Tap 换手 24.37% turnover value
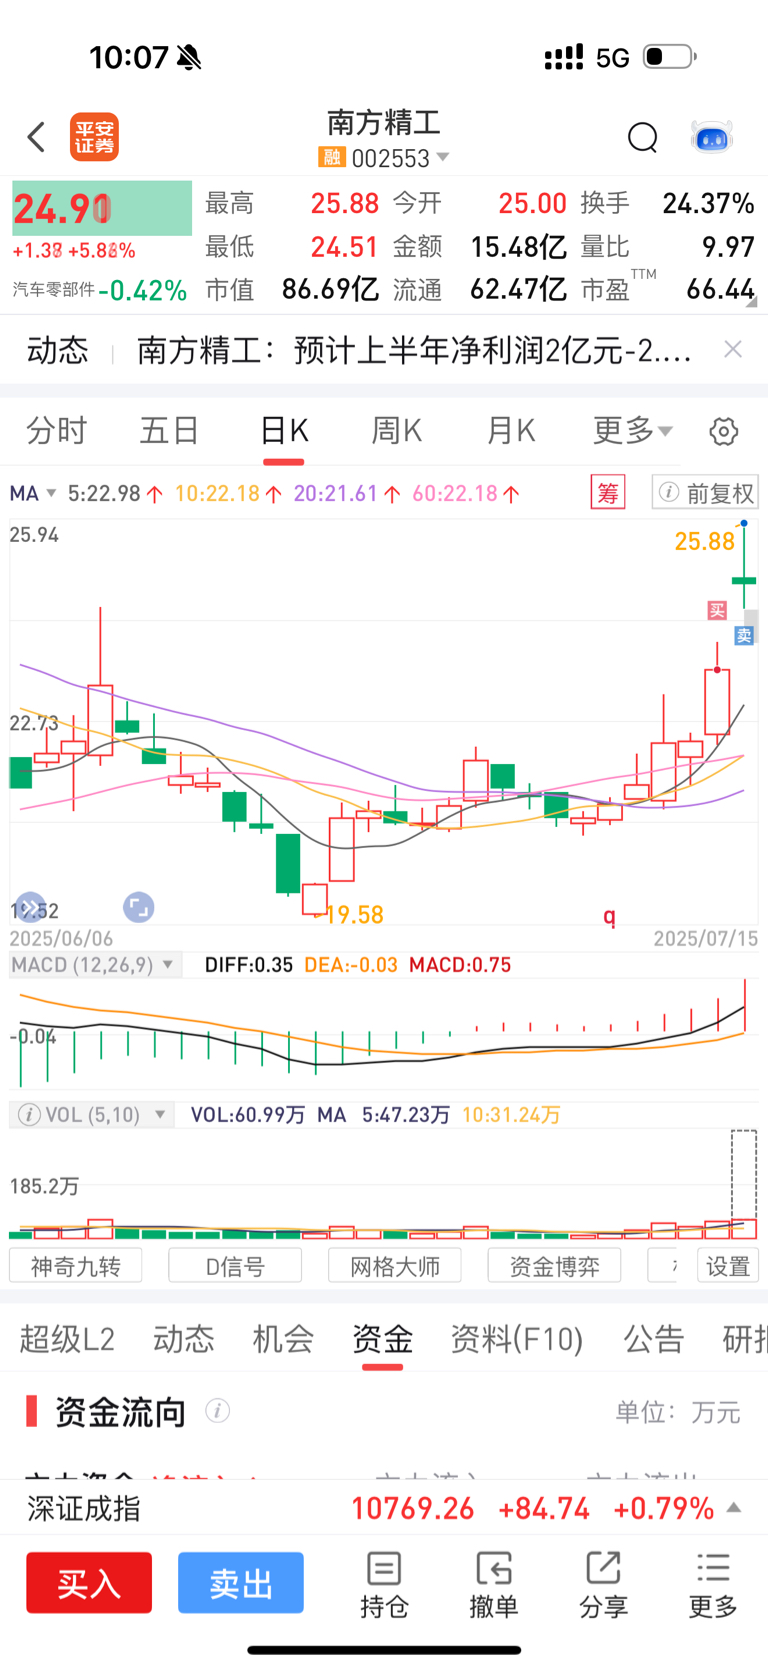The image size is (768, 1669). tap(708, 204)
